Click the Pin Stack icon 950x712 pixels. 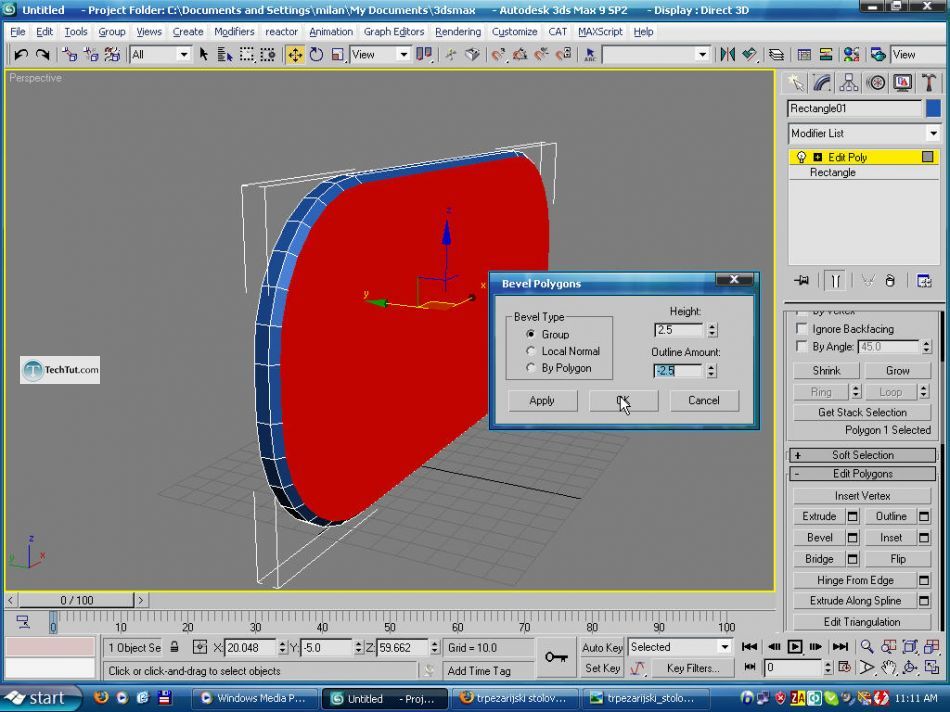pyautogui.click(x=802, y=281)
